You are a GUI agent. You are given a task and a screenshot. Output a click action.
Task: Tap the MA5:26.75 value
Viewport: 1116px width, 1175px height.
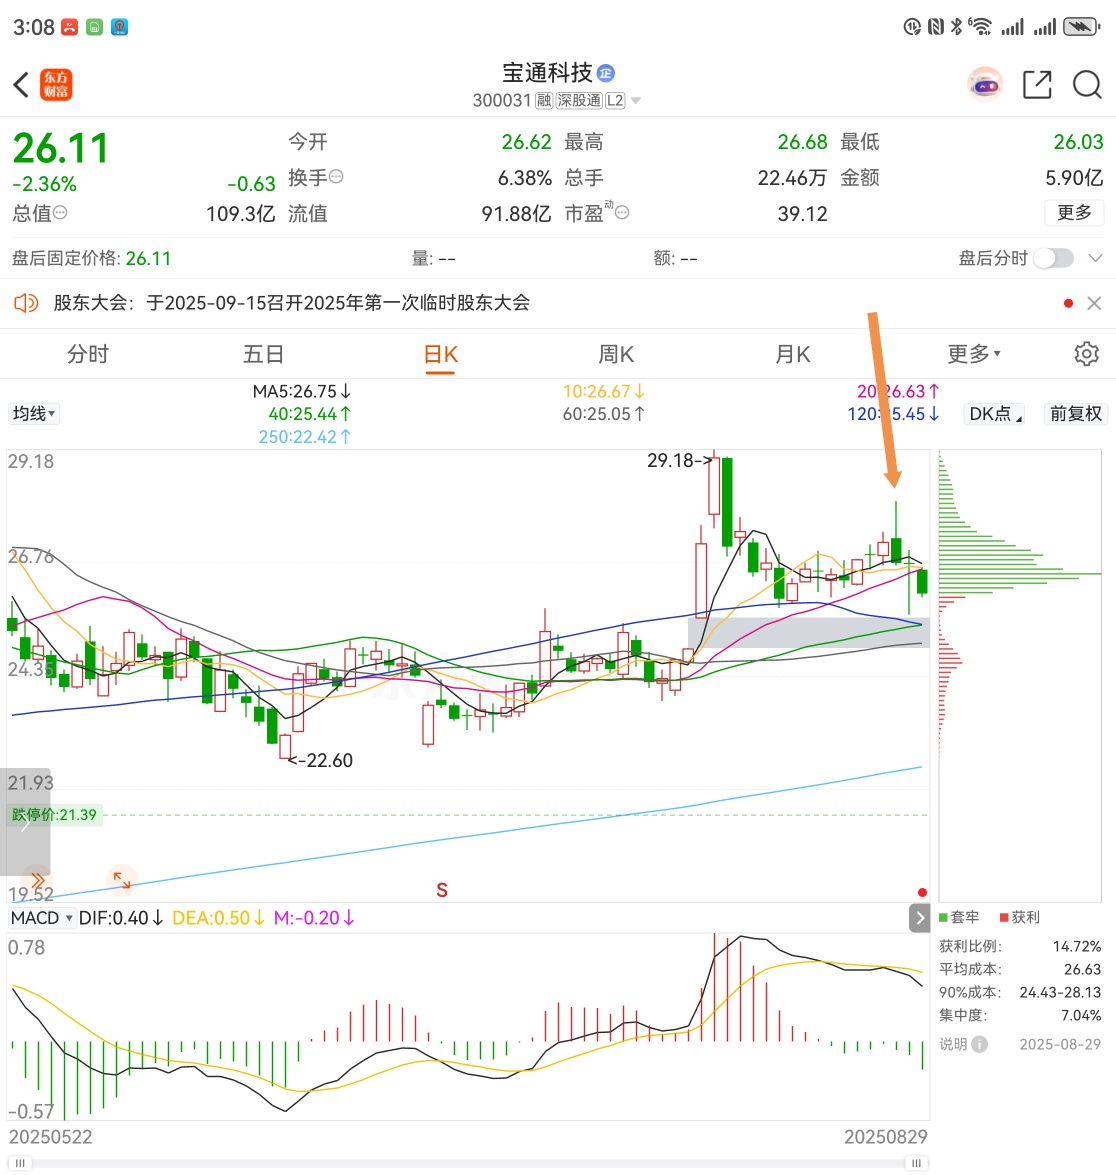click(x=301, y=391)
